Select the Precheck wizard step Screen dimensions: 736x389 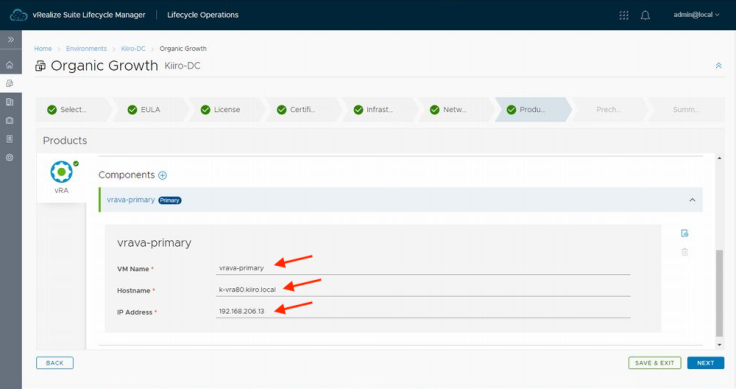608,109
